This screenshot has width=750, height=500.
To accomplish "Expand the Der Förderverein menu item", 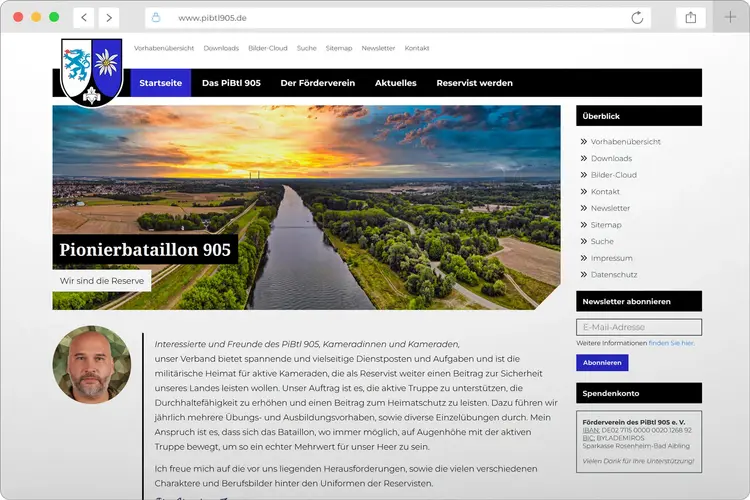I will click(x=317, y=83).
